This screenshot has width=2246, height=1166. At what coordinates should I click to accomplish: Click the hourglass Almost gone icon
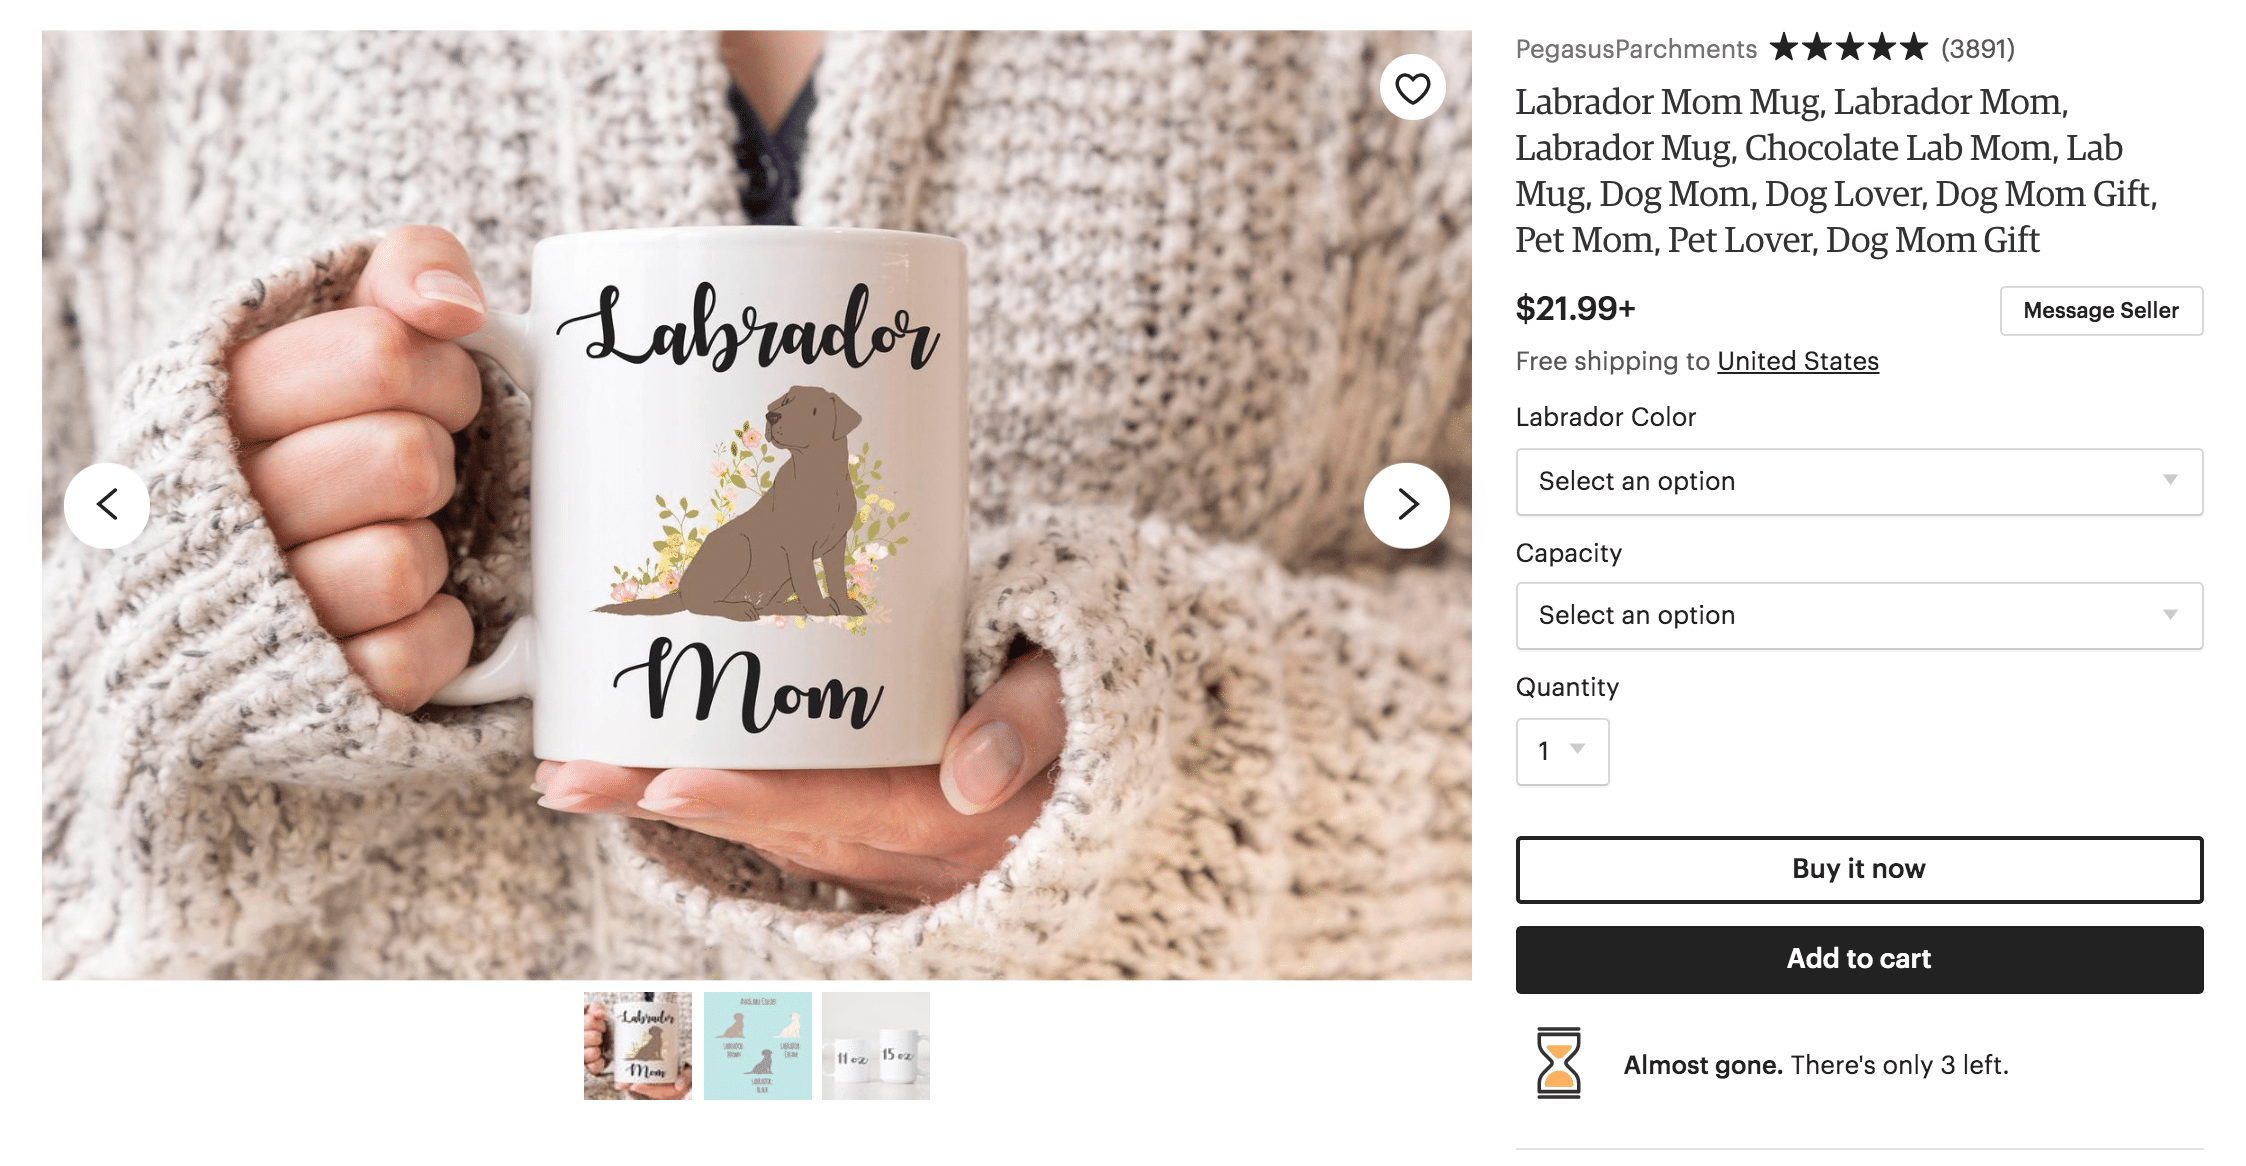(1558, 1063)
